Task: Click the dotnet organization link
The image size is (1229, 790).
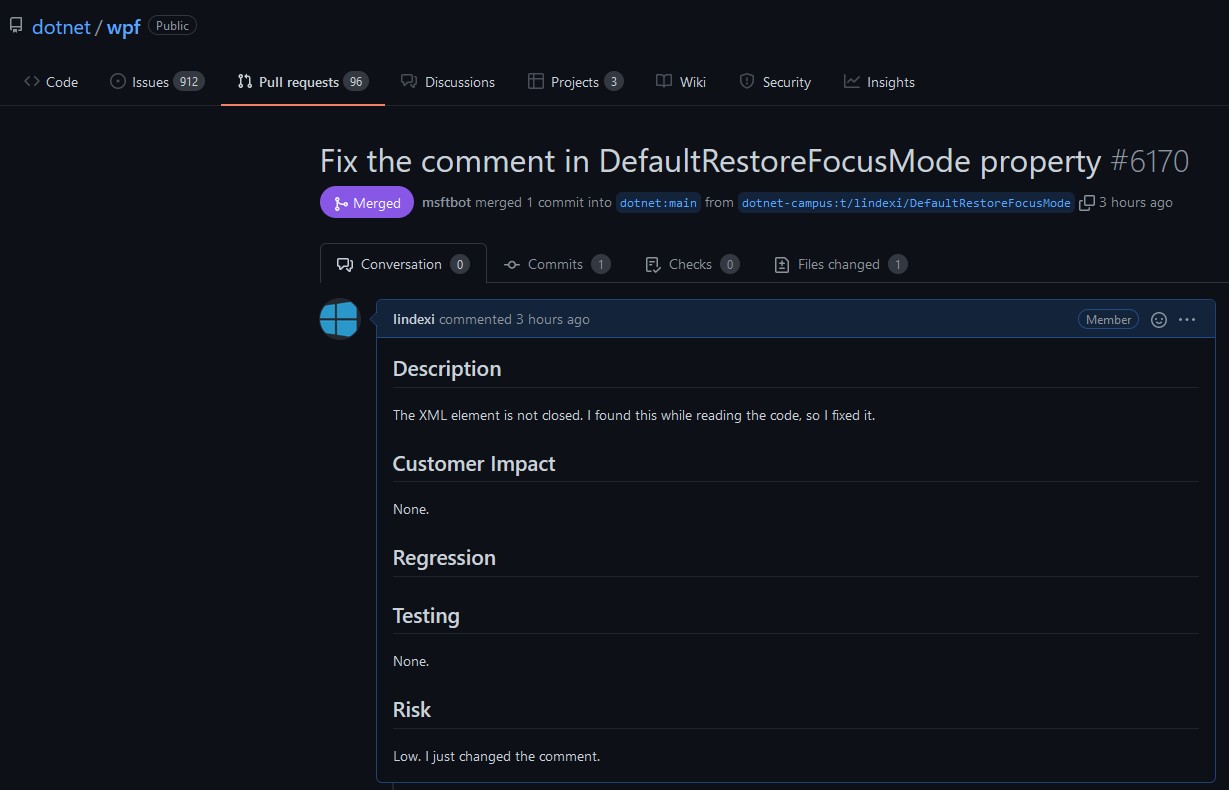Action: 61,27
